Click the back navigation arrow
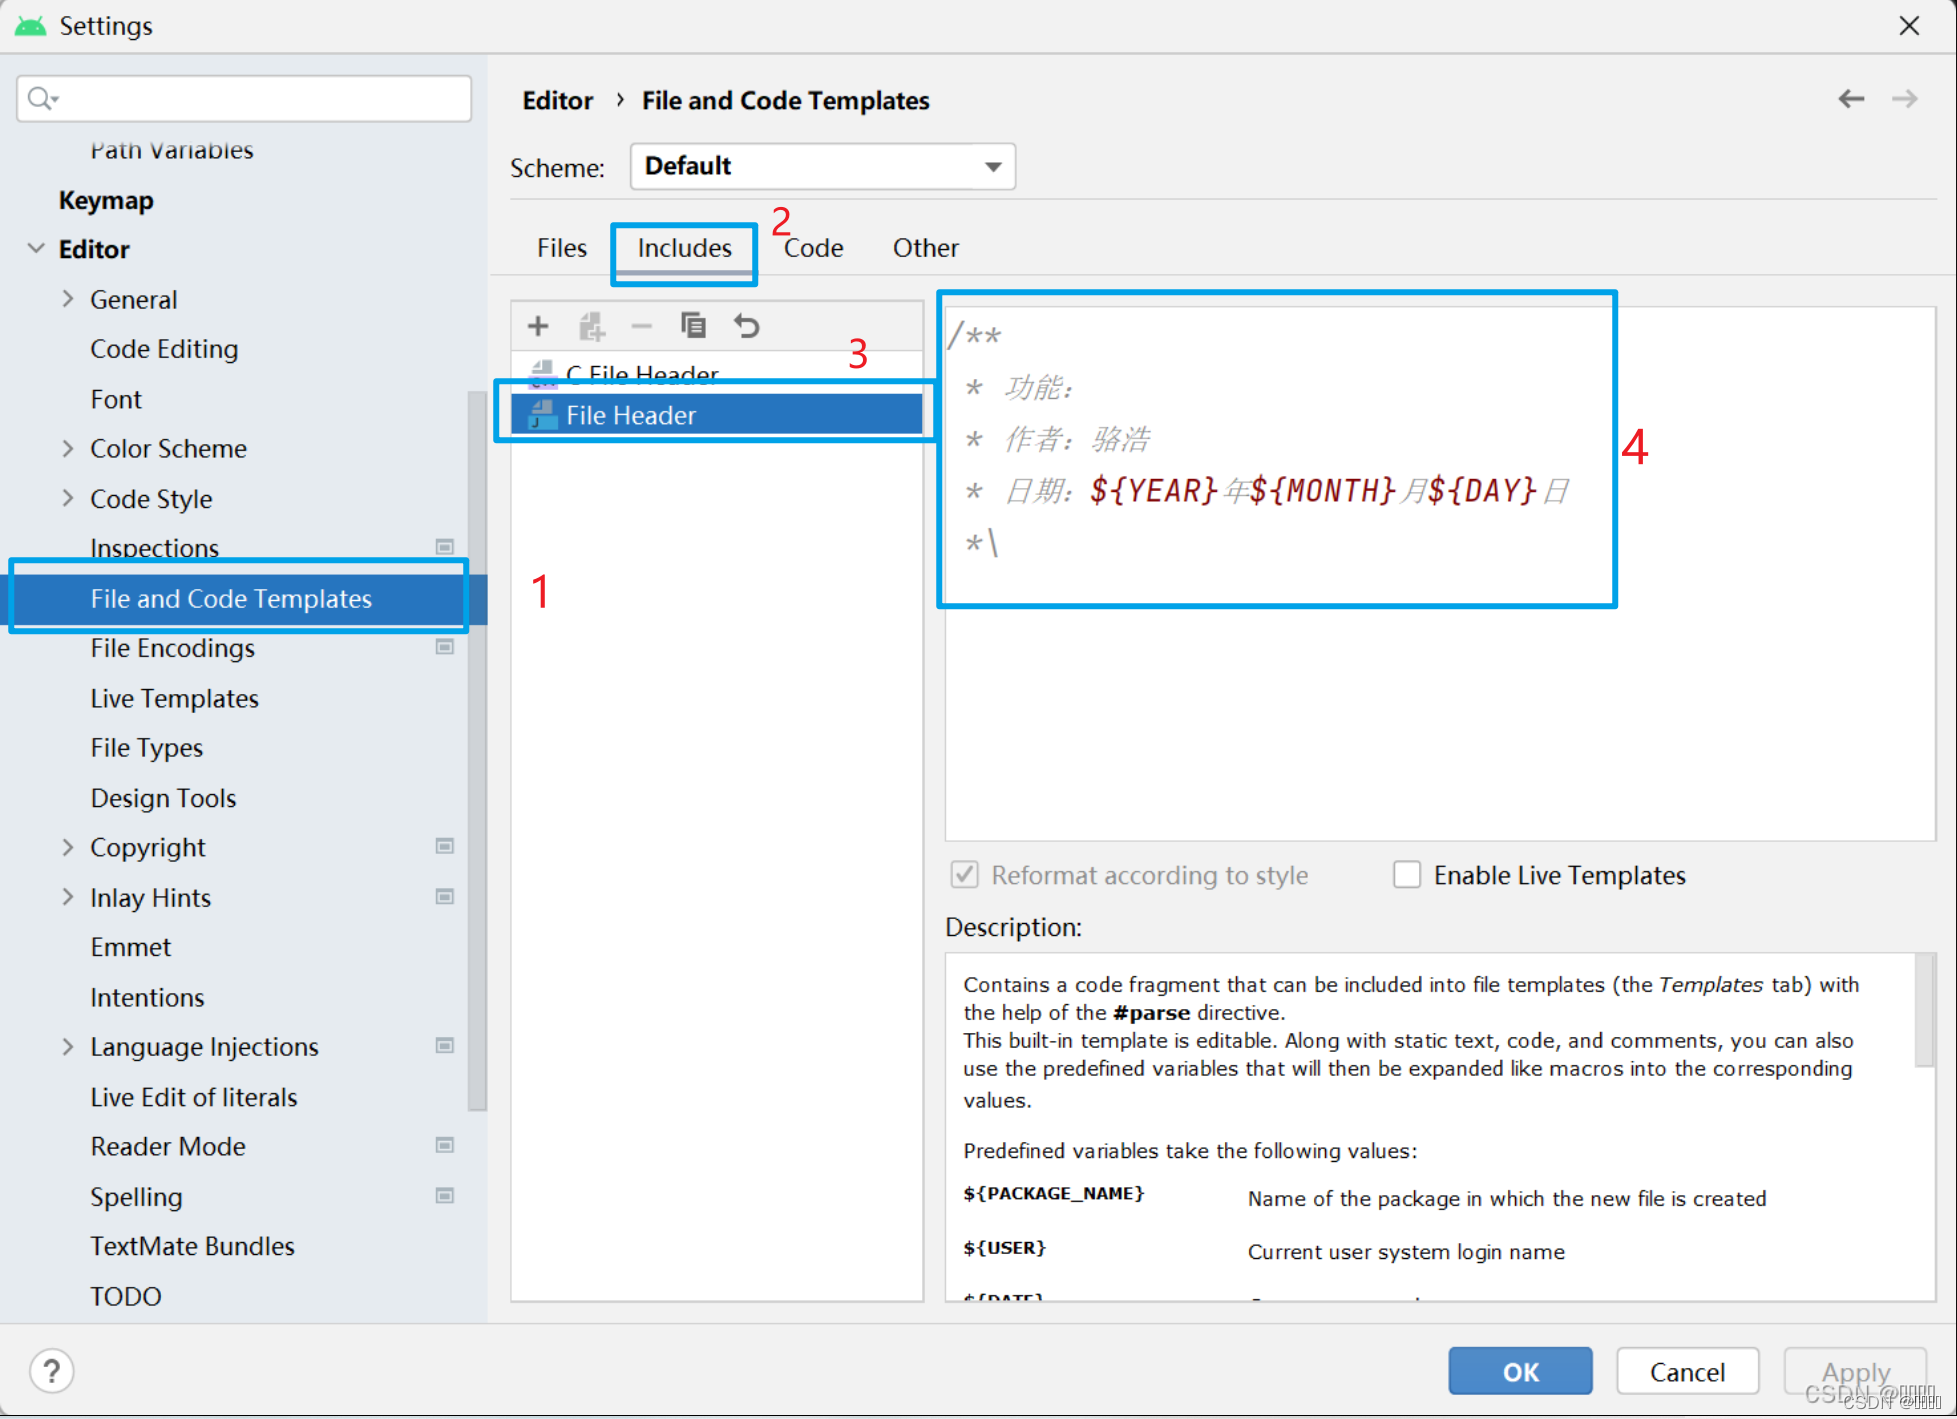 1851,99
